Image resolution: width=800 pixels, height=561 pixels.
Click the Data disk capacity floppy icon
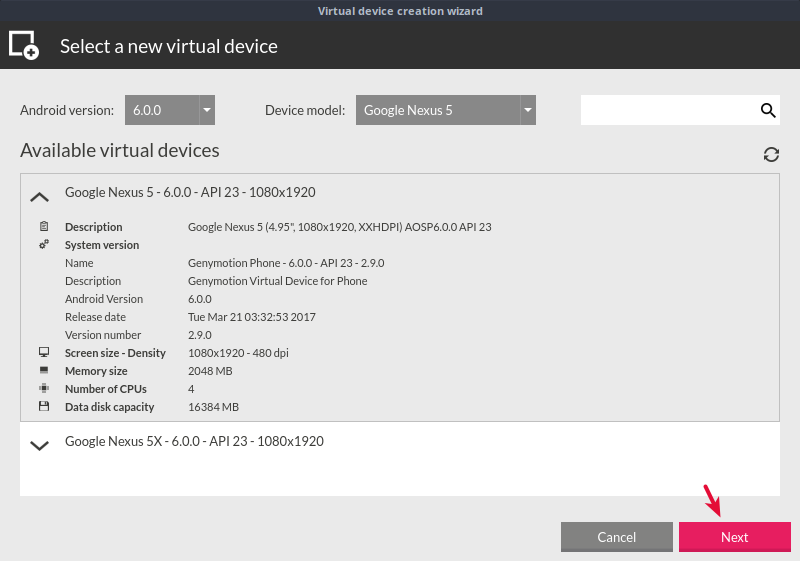point(44,406)
